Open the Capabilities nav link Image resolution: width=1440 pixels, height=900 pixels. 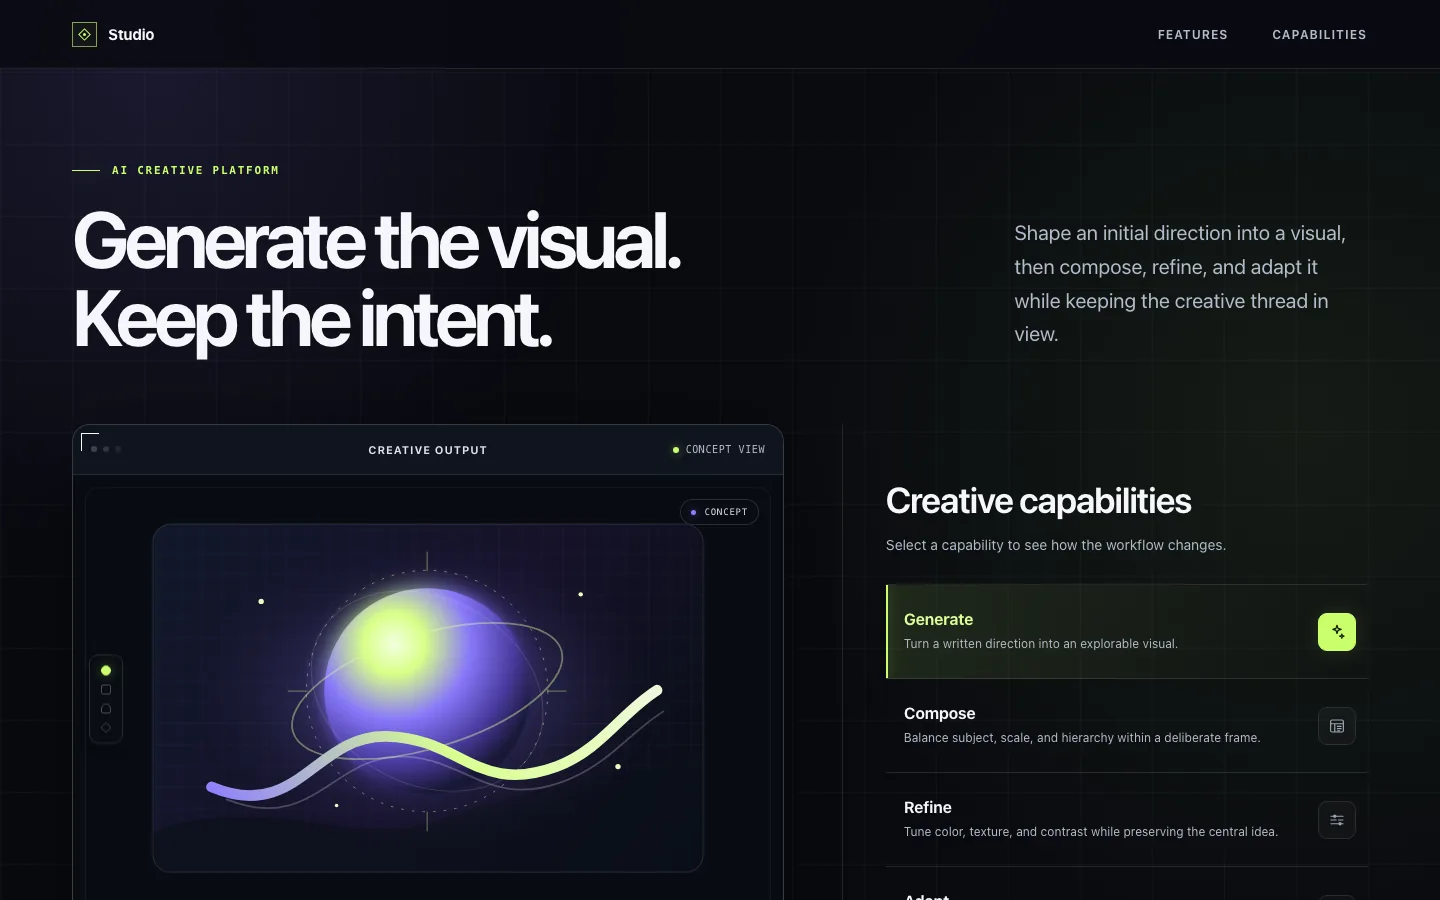[1319, 35]
